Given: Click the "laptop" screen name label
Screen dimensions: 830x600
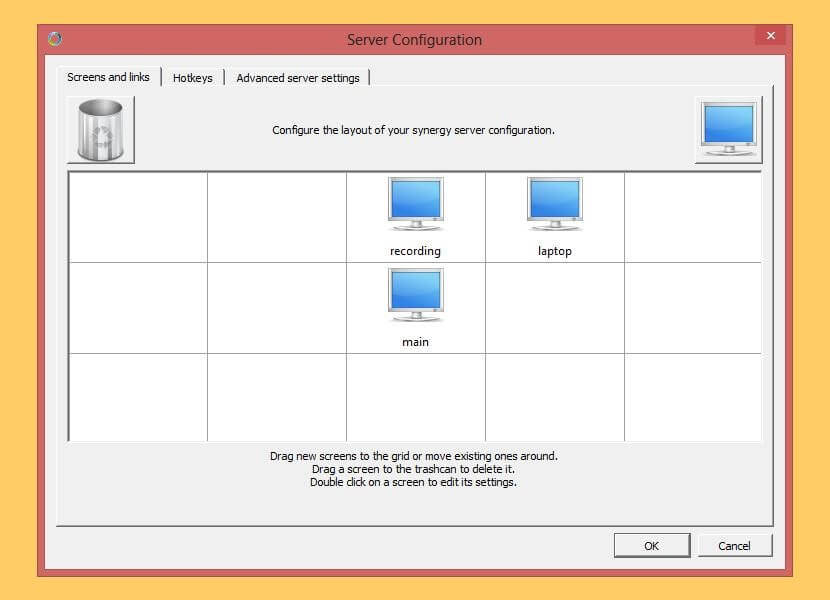Looking at the screenshot, I should click(x=554, y=251).
